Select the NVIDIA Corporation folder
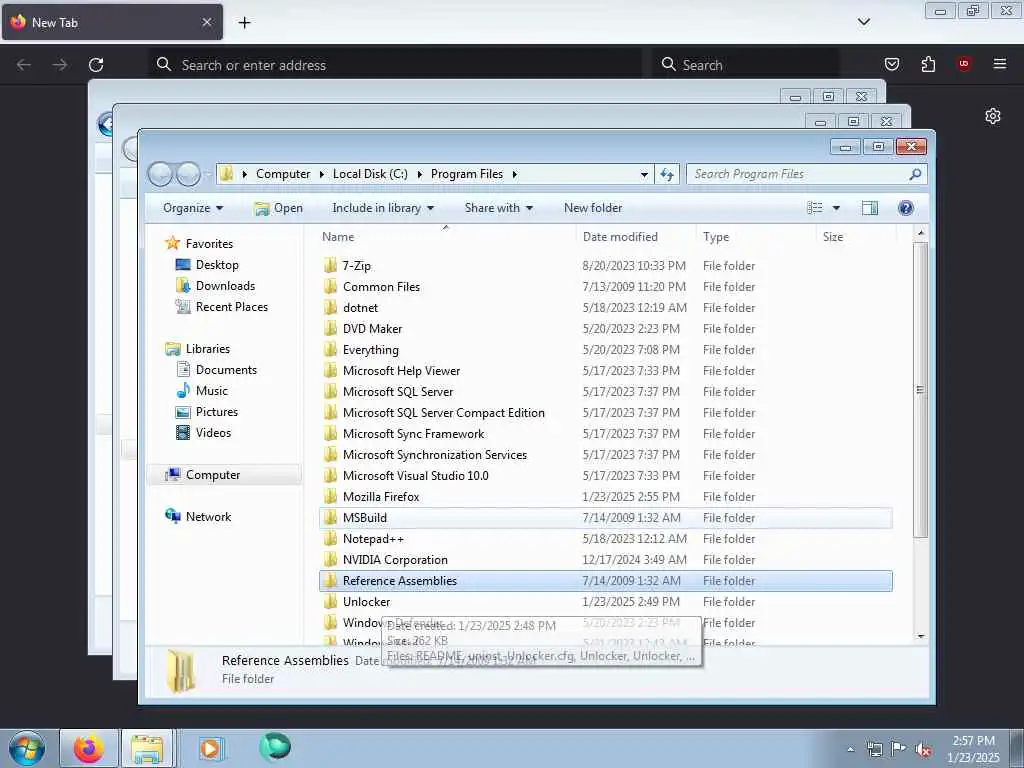Screen dimensions: 1024x768 [395, 560]
